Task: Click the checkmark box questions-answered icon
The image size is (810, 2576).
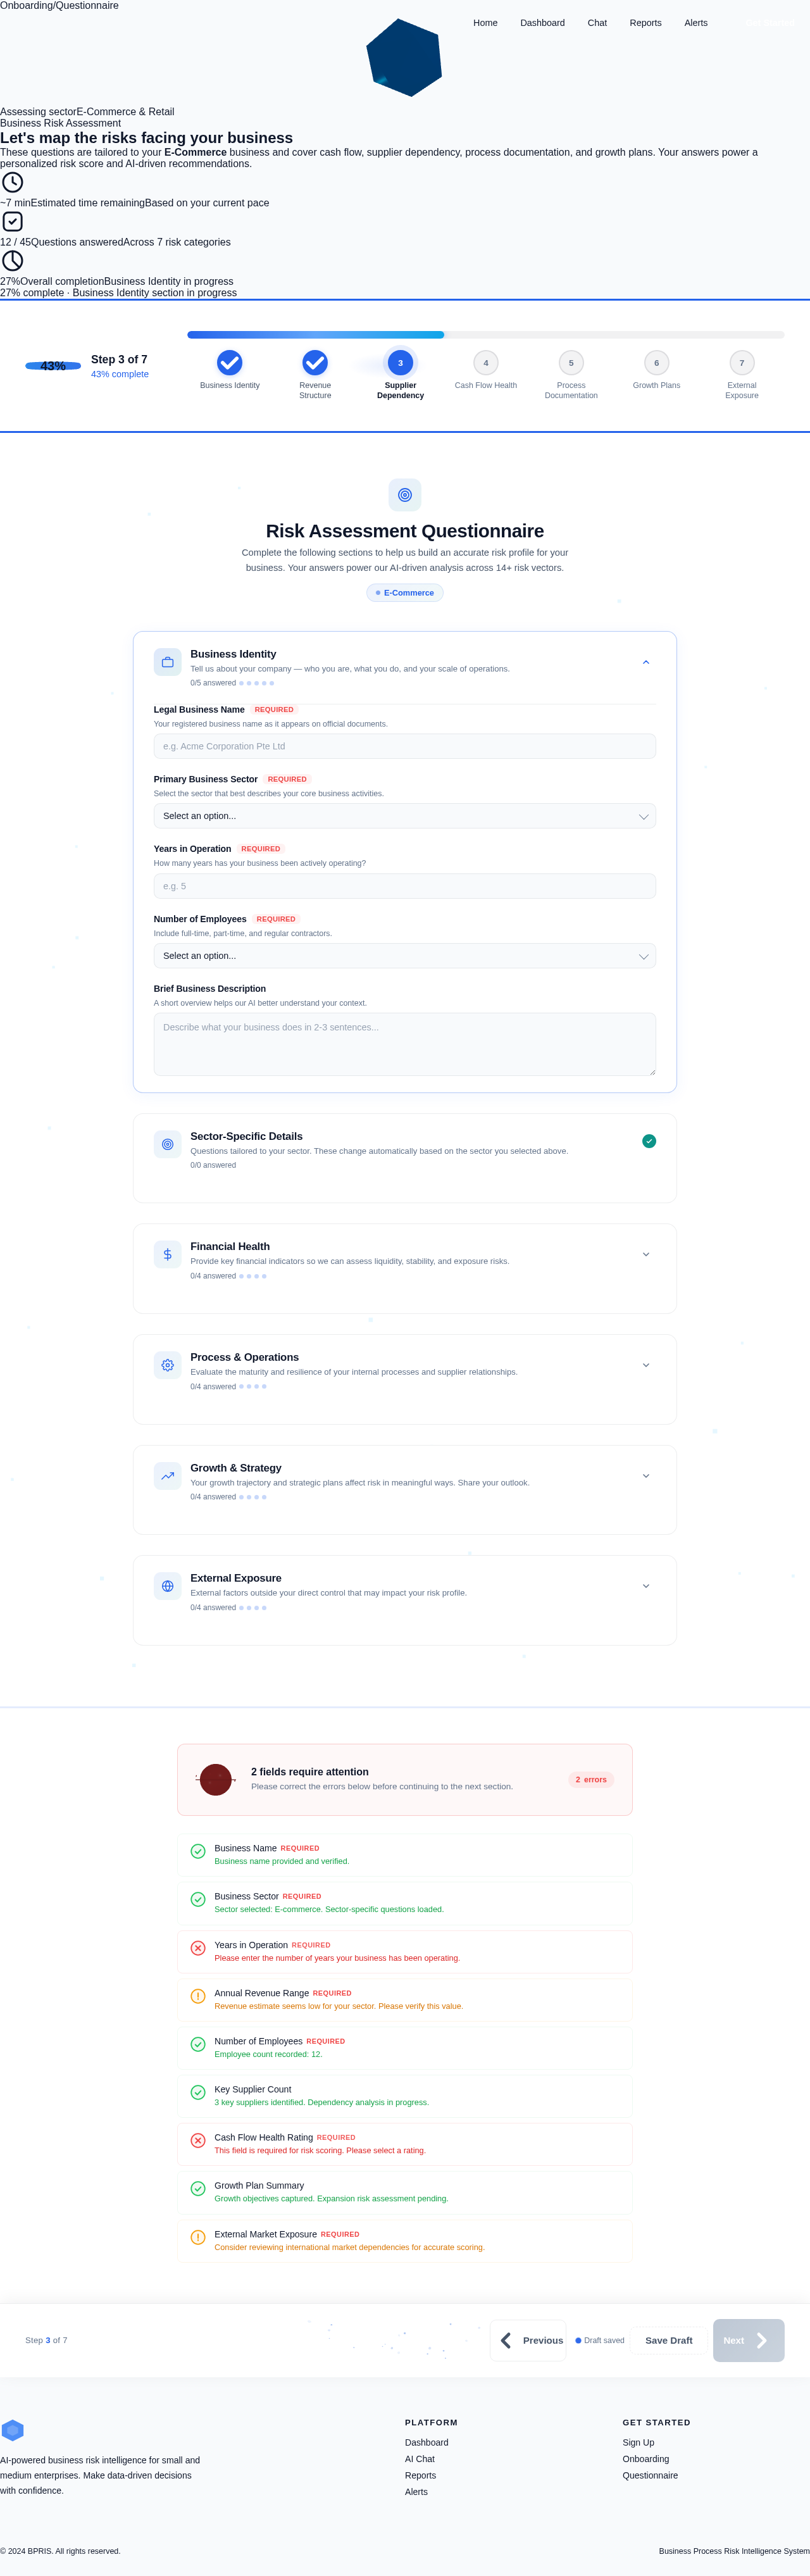Action: click(12, 221)
